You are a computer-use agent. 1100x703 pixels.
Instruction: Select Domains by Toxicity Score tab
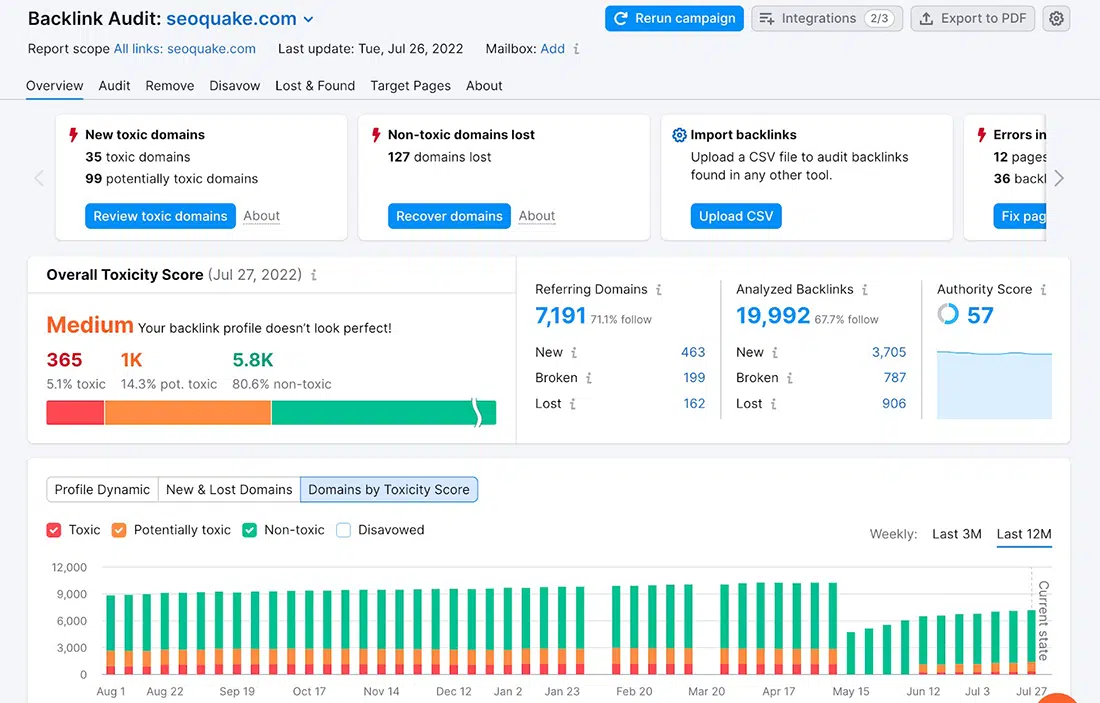[x=389, y=490]
